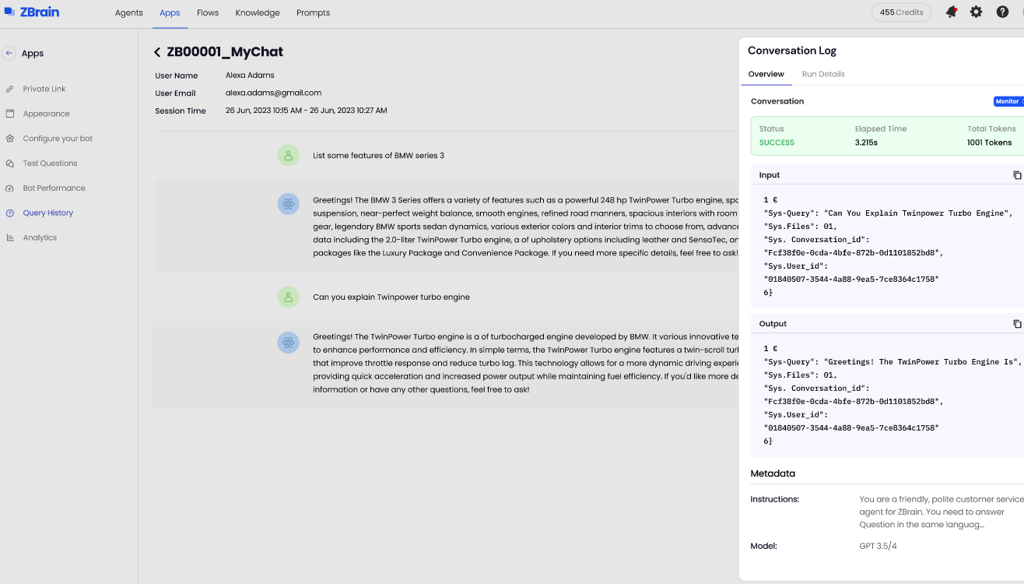Select Configure your bot
1024x584 pixels.
click(57, 139)
